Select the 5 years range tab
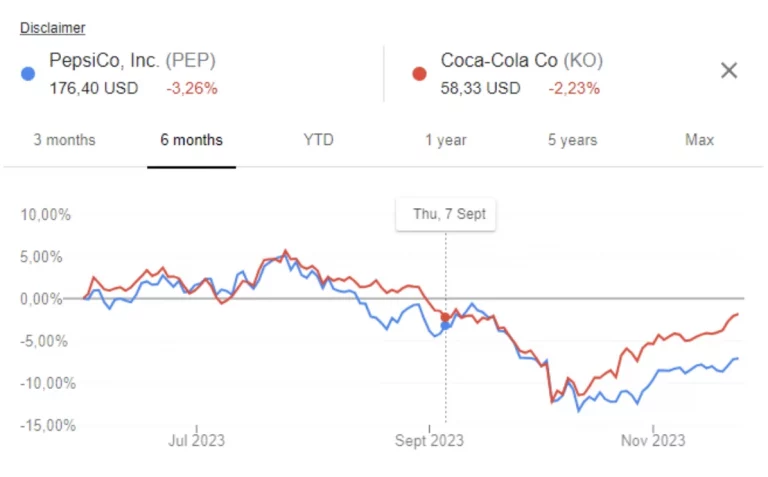The height and width of the screenshot is (477, 768). point(572,140)
